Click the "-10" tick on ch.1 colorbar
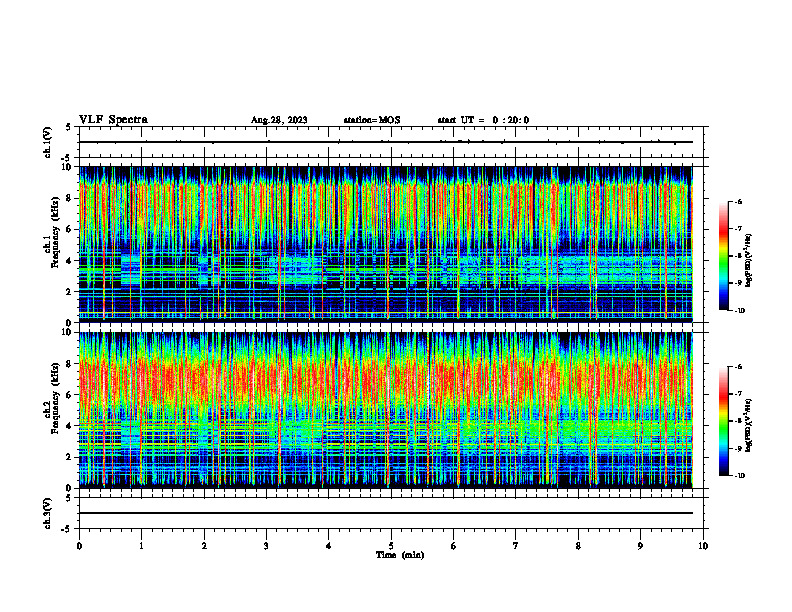This screenshot has height=612, width=792. coord(739,311)
